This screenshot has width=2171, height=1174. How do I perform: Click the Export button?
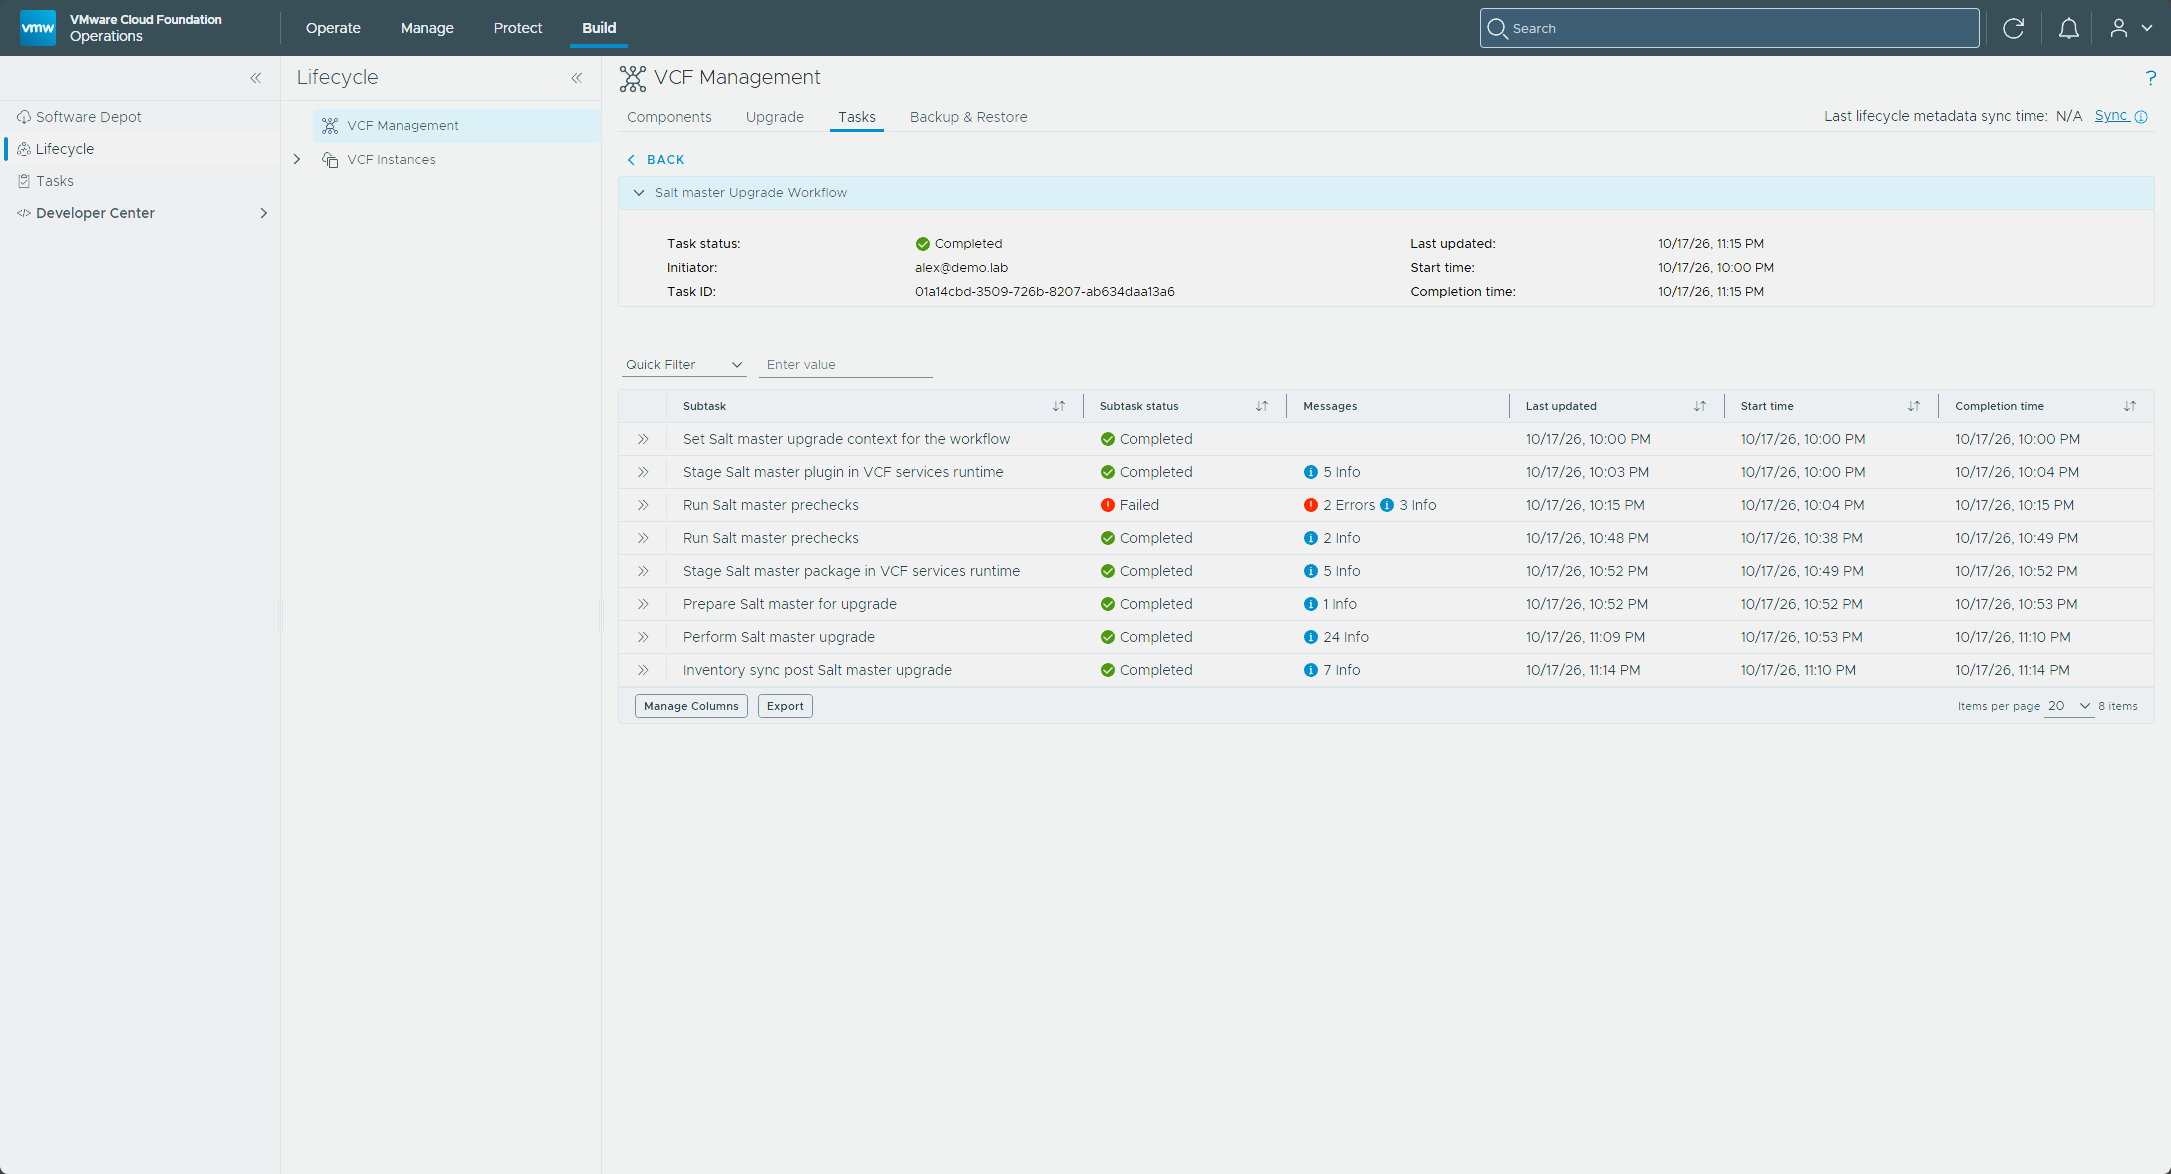coord(785,706)
